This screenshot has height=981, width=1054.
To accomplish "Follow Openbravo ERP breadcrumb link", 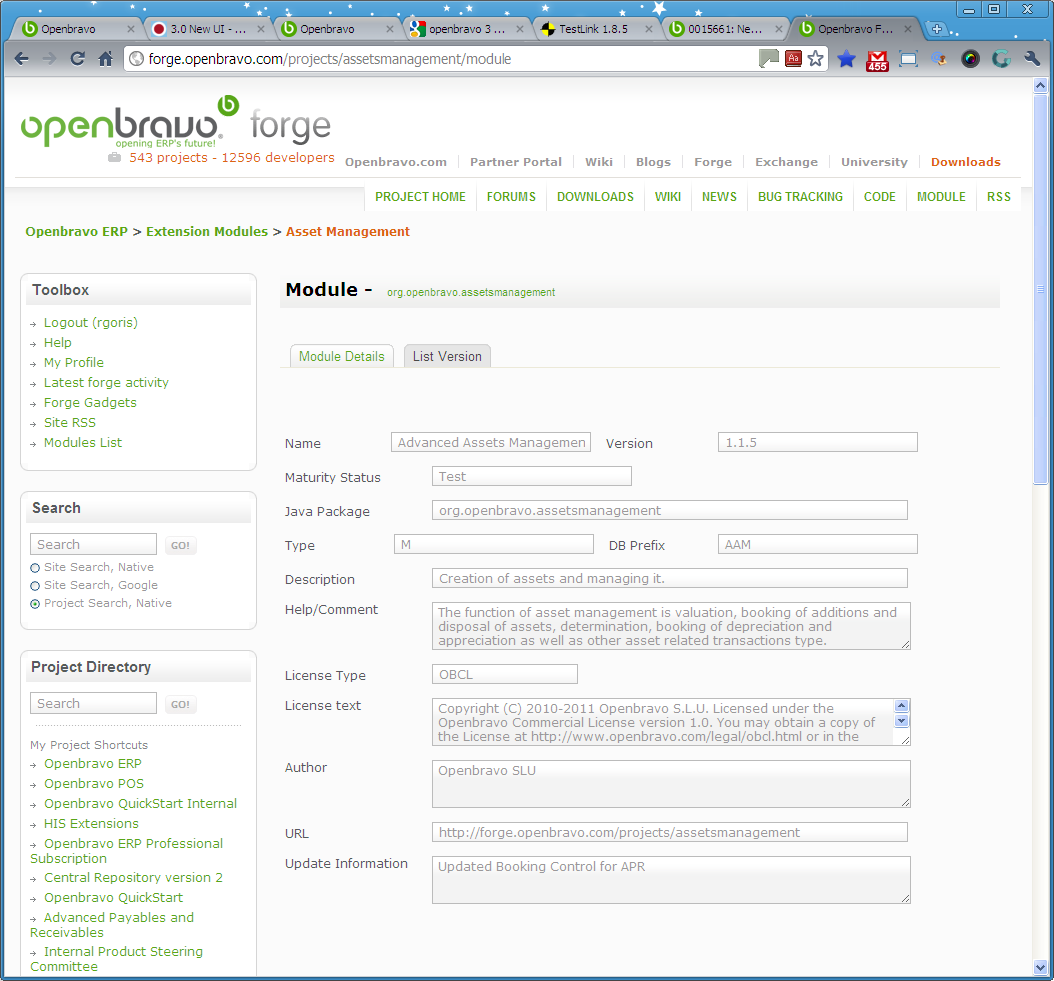I will (77, 231).
